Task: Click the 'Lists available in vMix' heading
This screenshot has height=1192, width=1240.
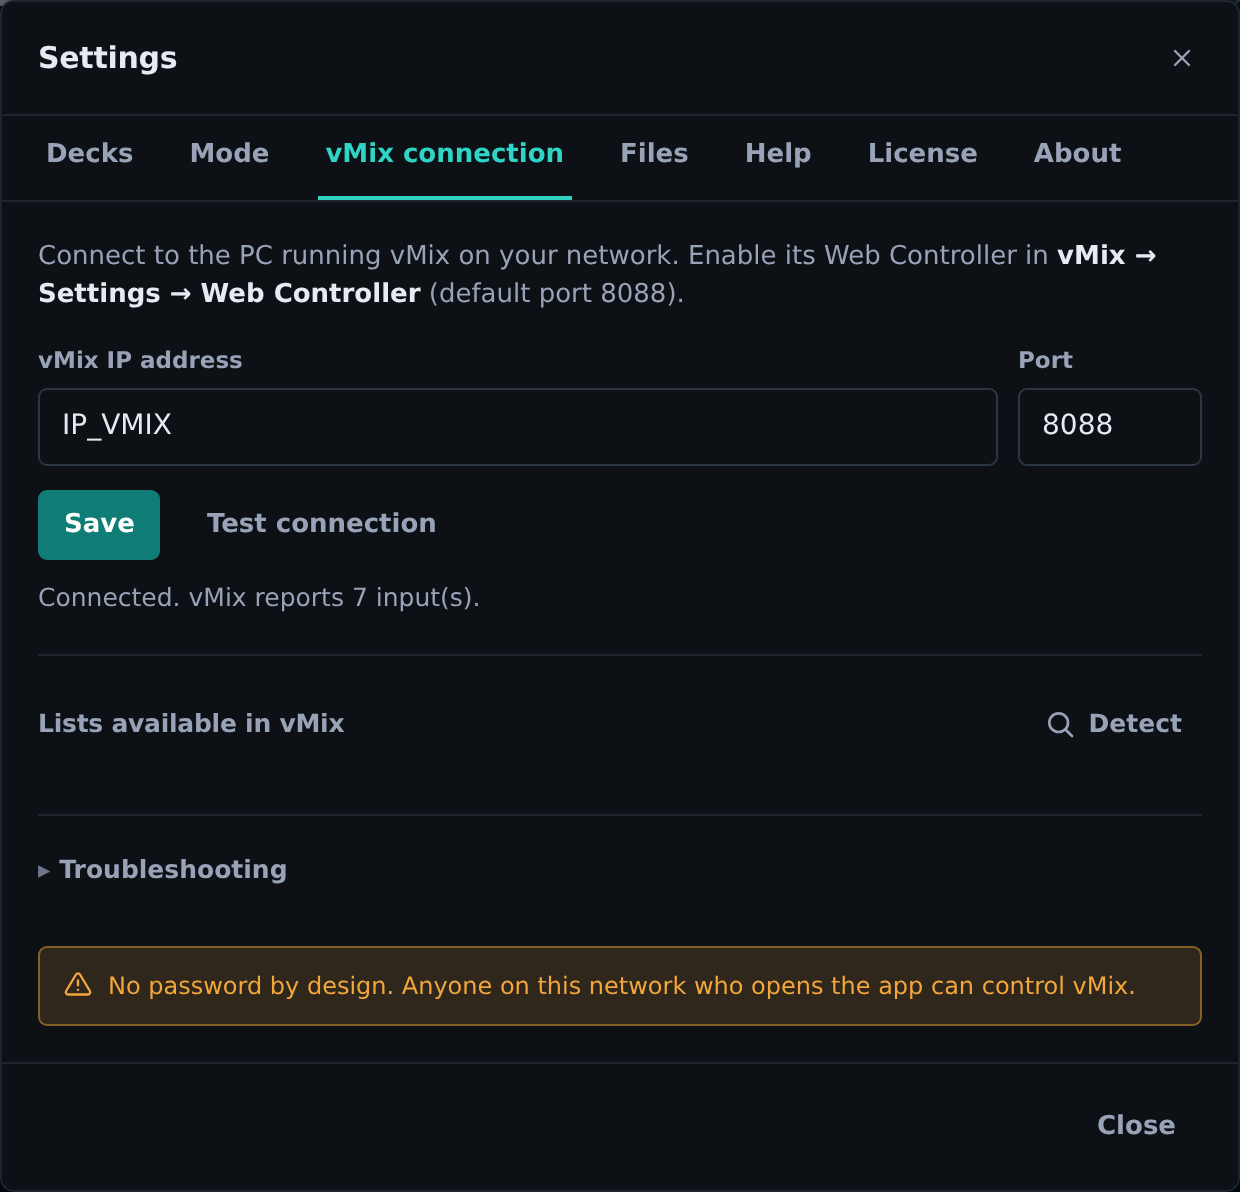Action: coord(191,723)
